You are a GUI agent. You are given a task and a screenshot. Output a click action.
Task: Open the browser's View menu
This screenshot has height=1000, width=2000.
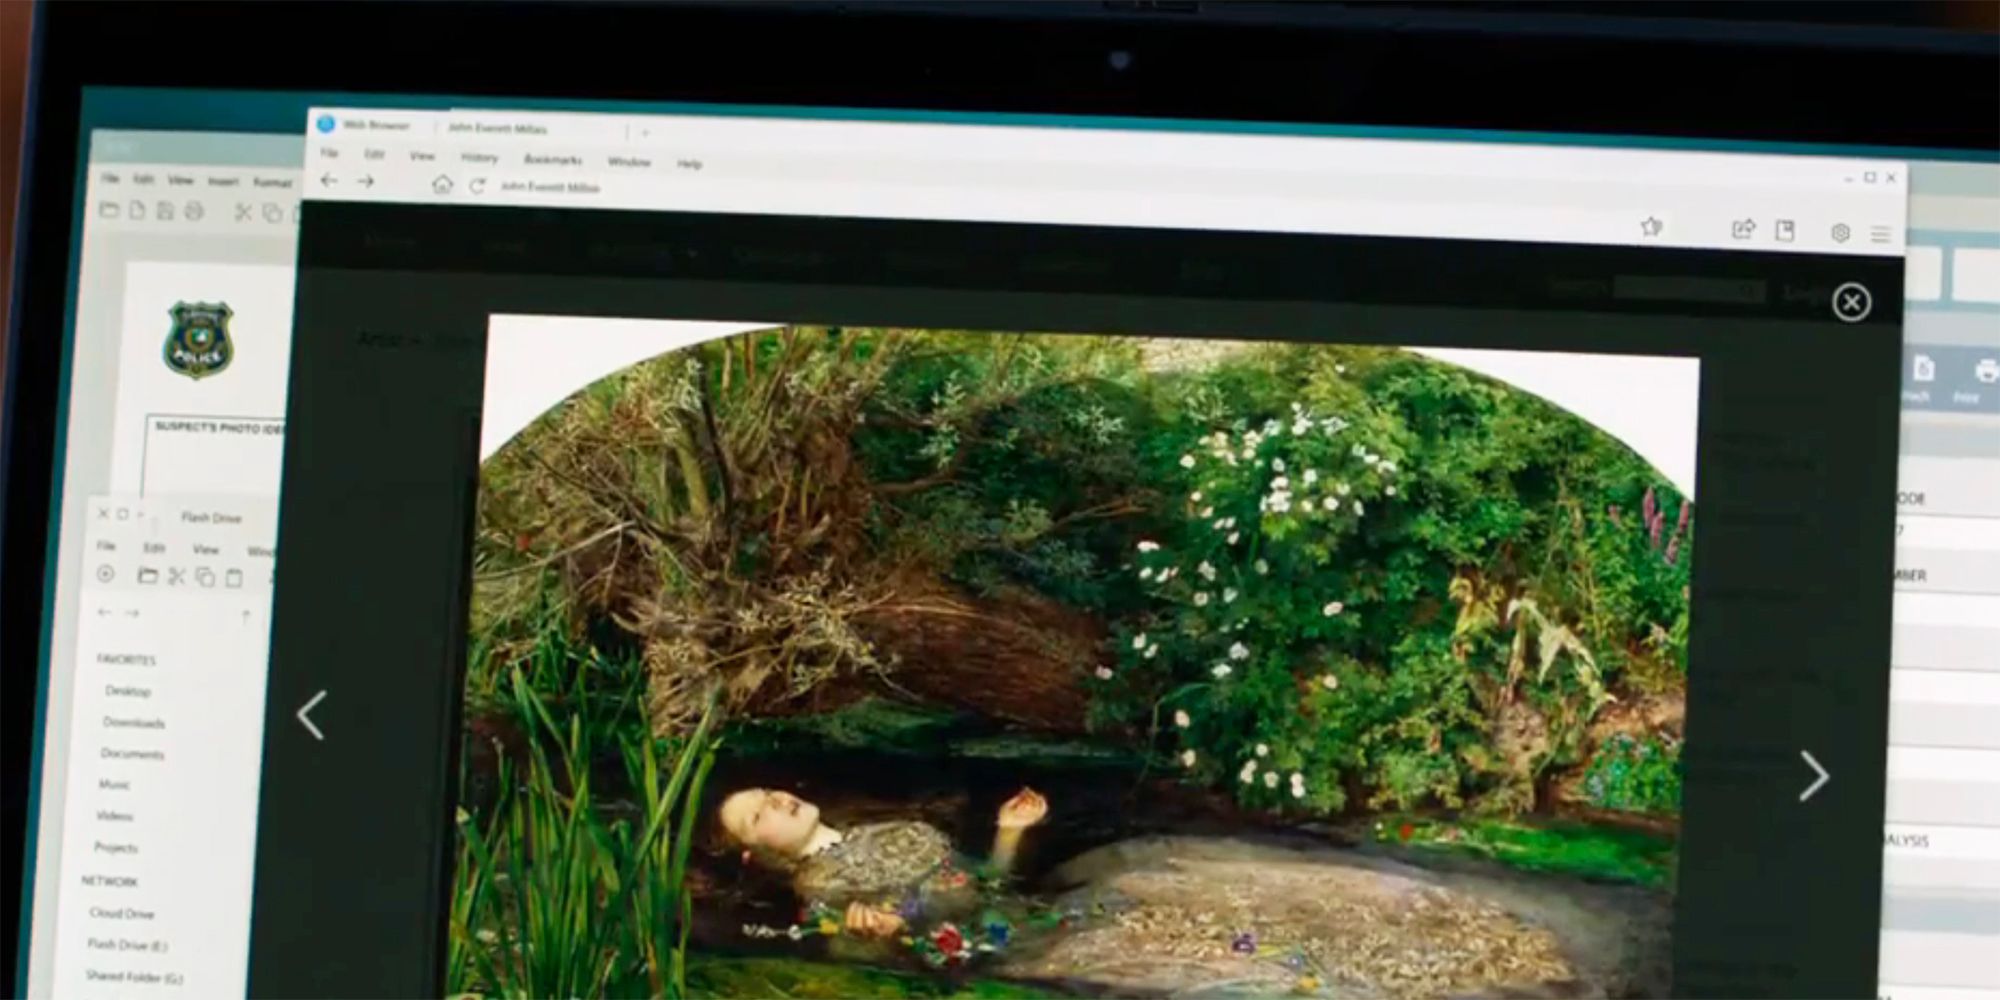422,156
